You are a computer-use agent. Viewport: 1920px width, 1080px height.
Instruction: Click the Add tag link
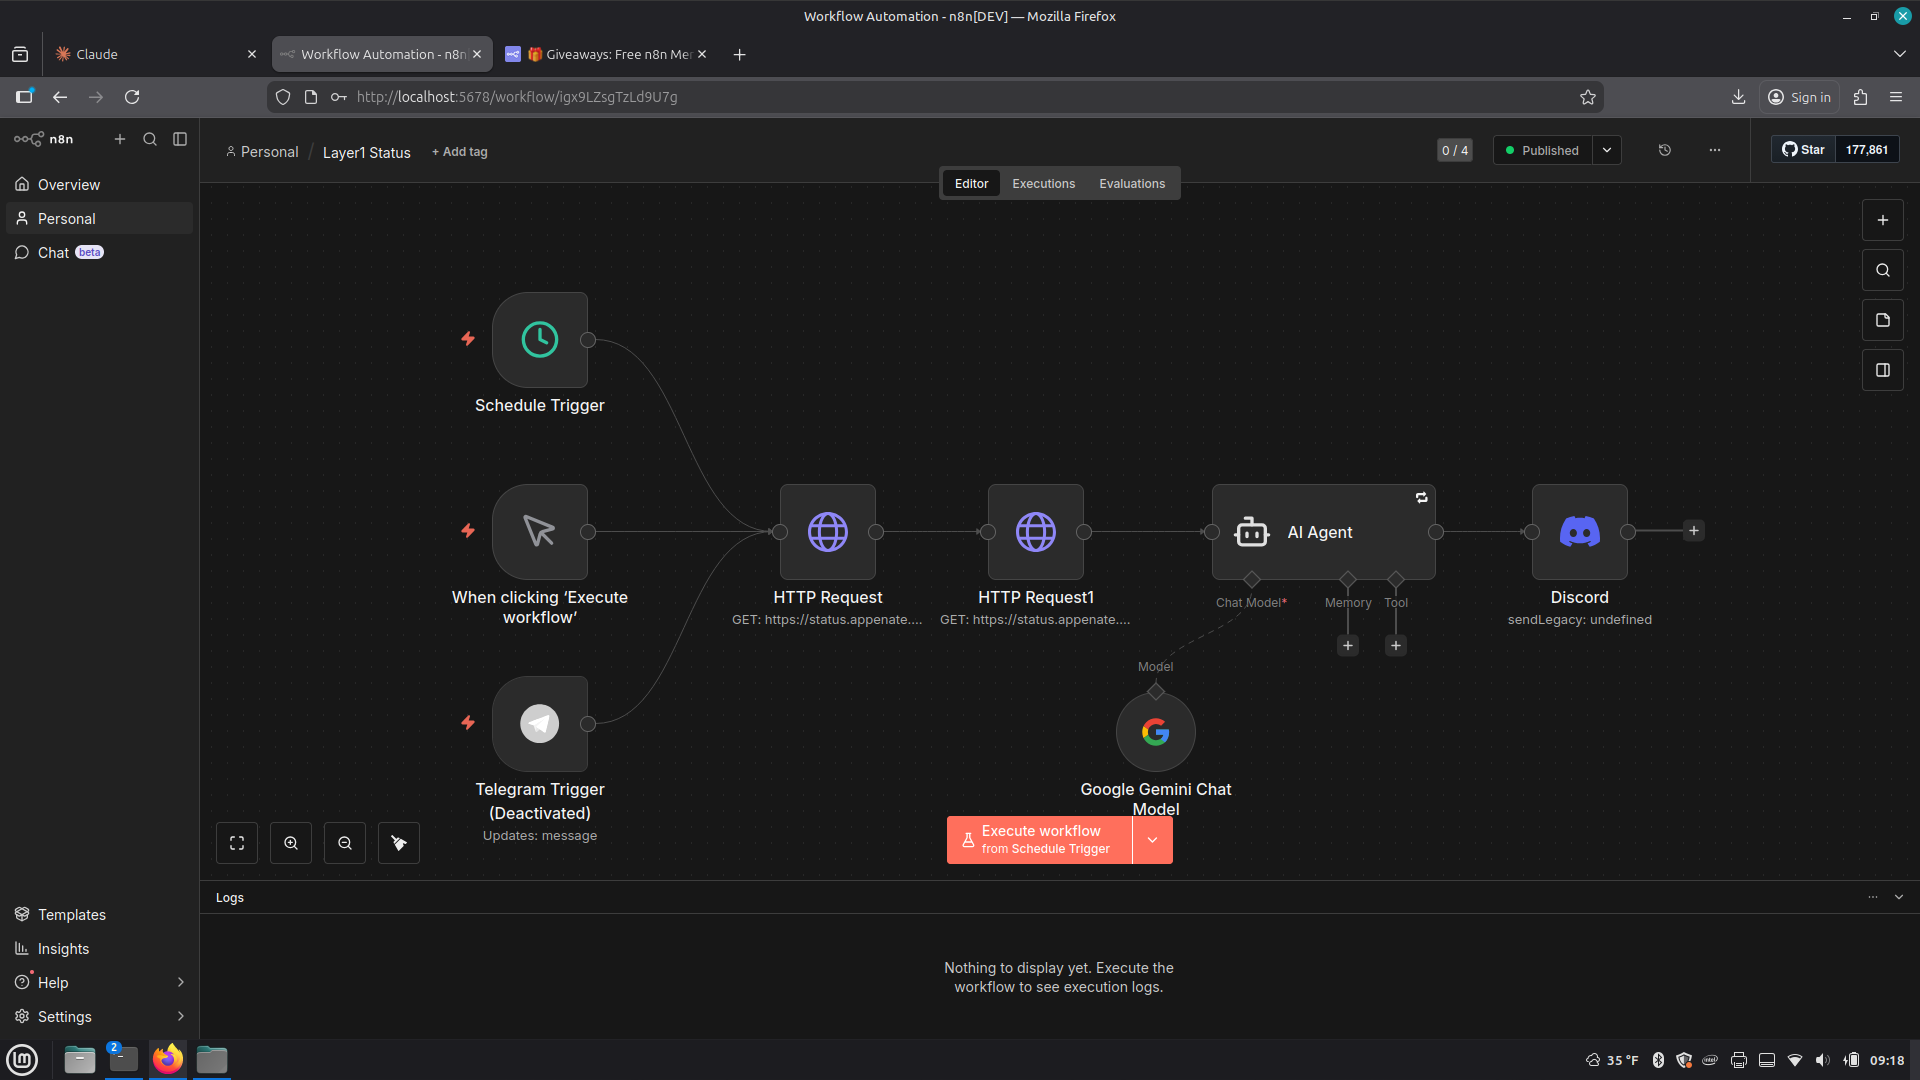tap(460, 152)
